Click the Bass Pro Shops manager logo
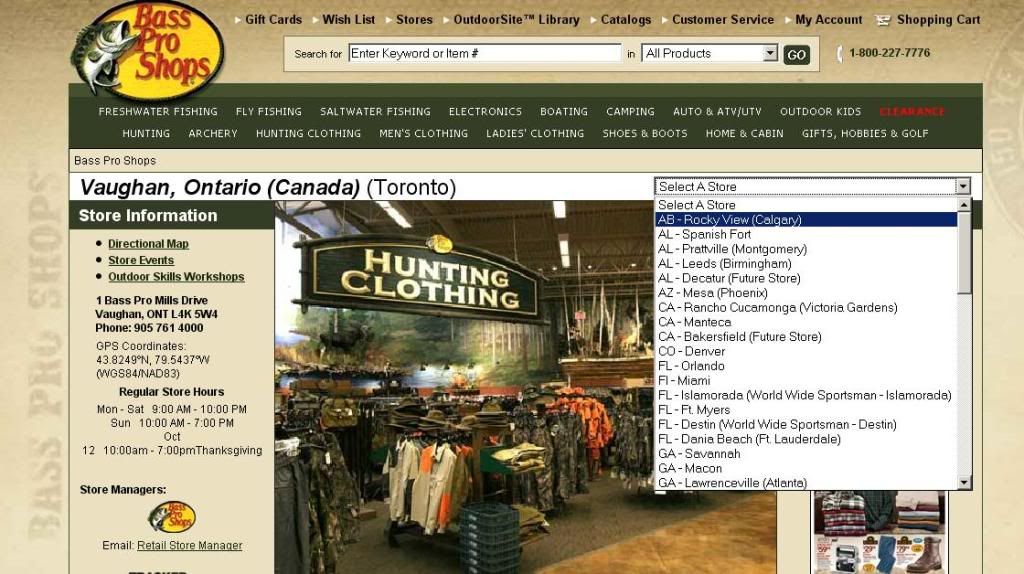 click(172, 517)
